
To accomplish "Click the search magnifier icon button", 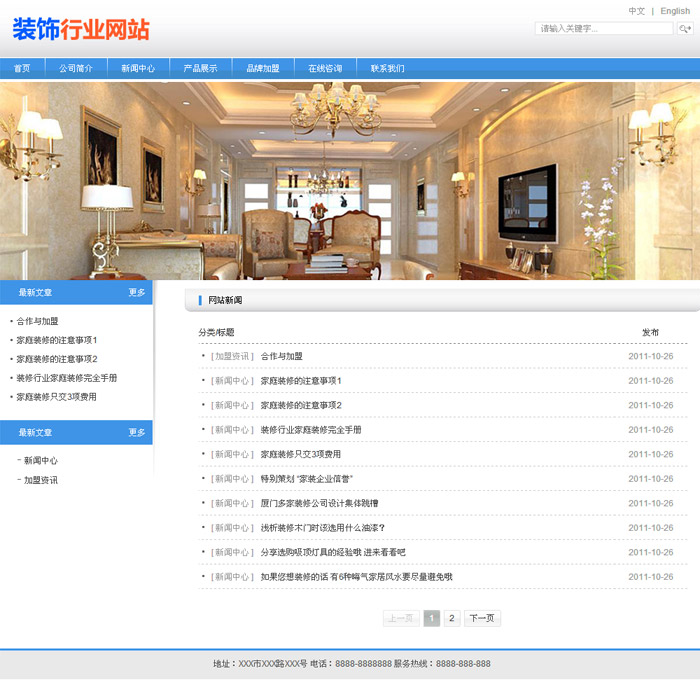I will coord(685,29).
